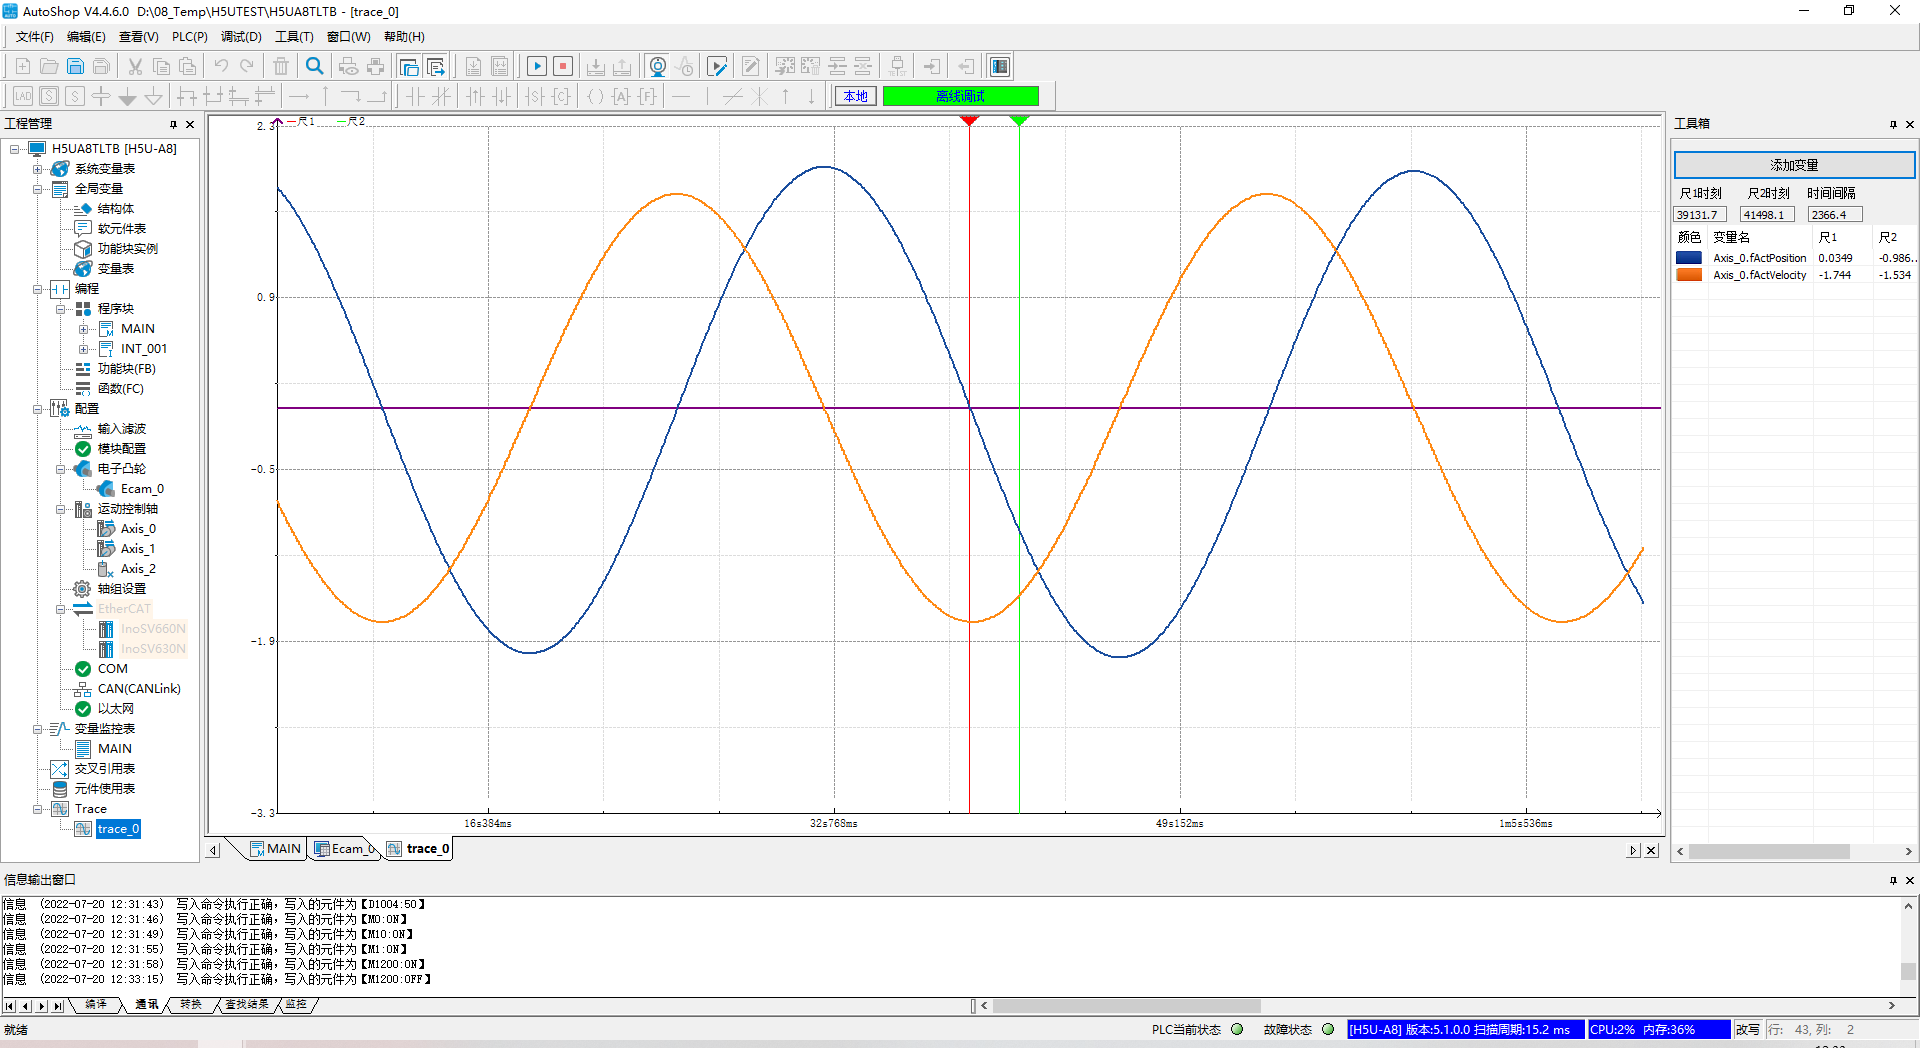The height and width of the screenshot is (1048, 1920).
Task: Click the Download to PLC icon
Action: pos(595,66)
